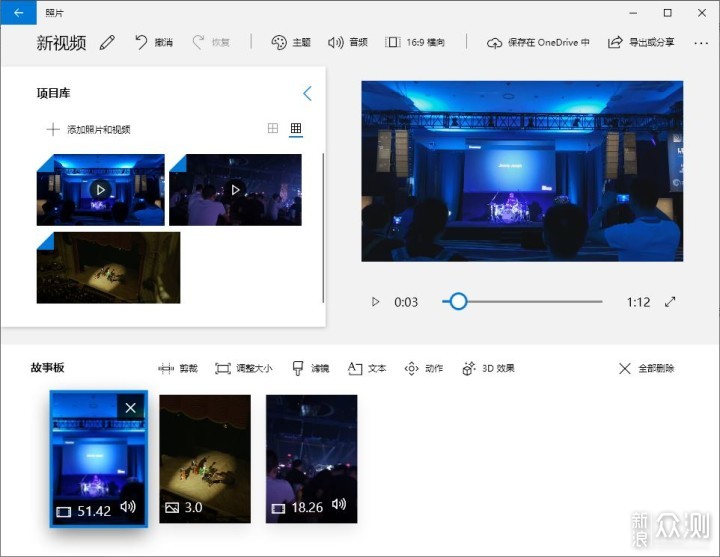Open the three-dot more options menu

[700, 43]
